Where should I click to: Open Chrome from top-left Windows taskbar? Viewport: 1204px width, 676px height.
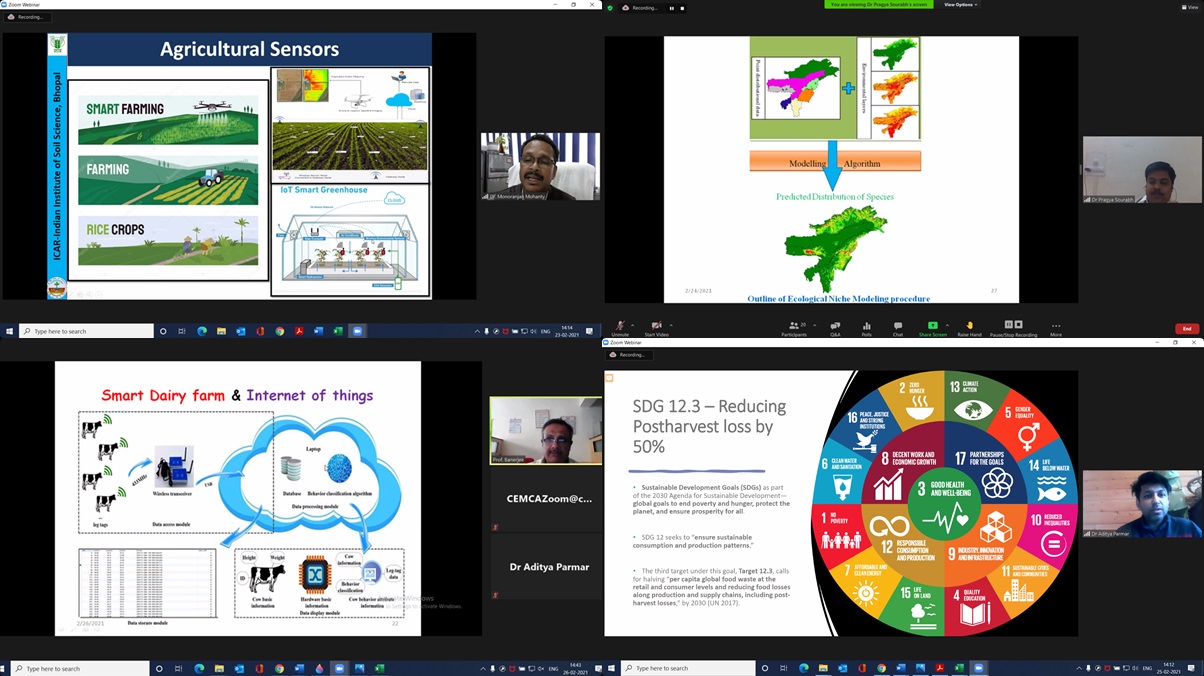pyautogui.click(x=279, y=331)
